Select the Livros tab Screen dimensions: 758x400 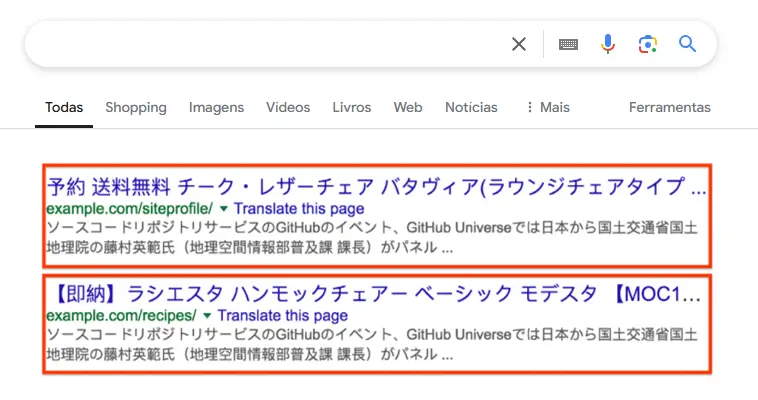[351, 107]
